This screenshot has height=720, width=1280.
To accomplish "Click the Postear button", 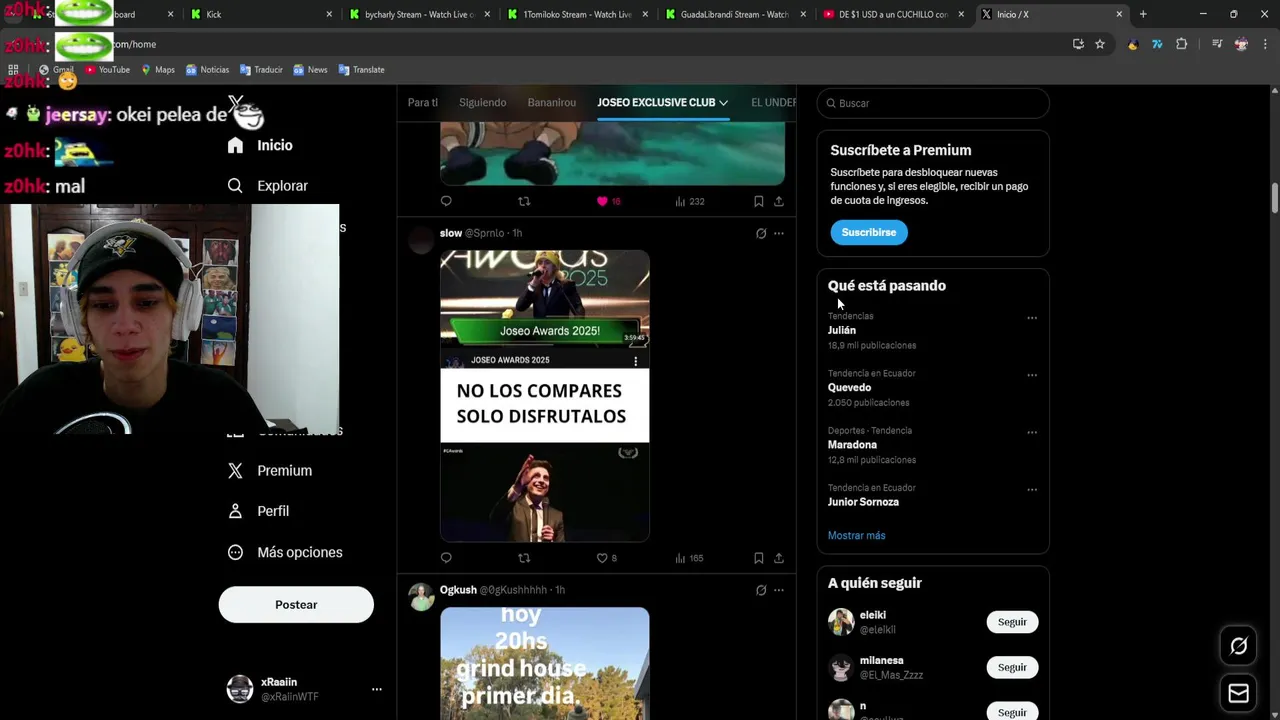I will pyautogui.click(x=296, y=605).
